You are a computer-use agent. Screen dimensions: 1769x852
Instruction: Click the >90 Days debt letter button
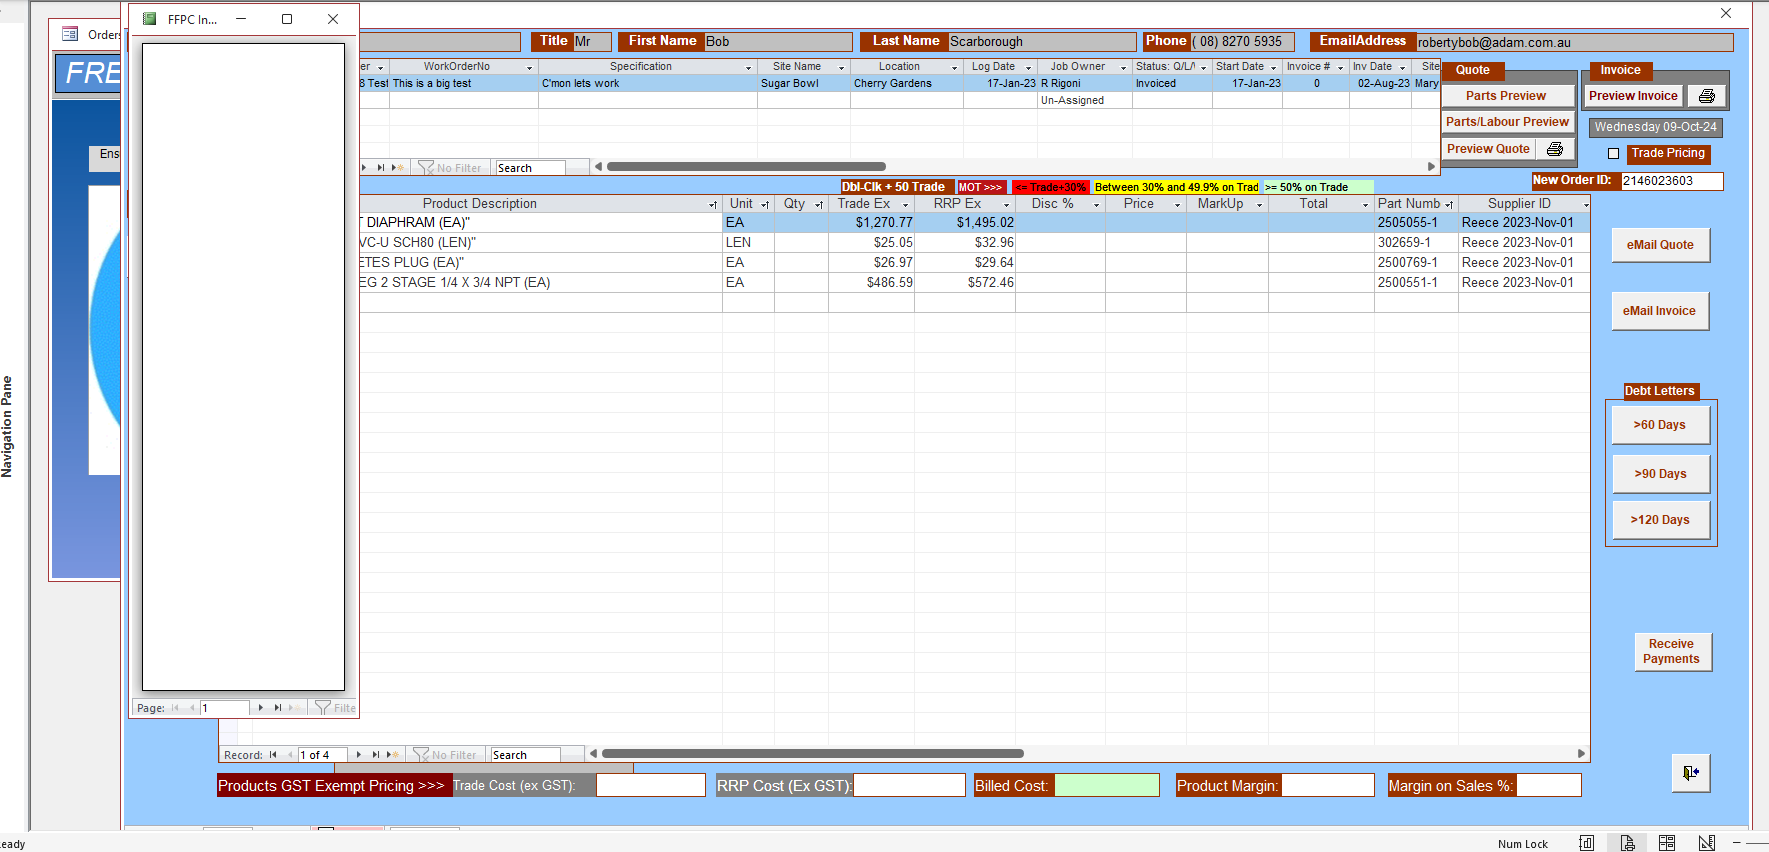point(1660,474)
